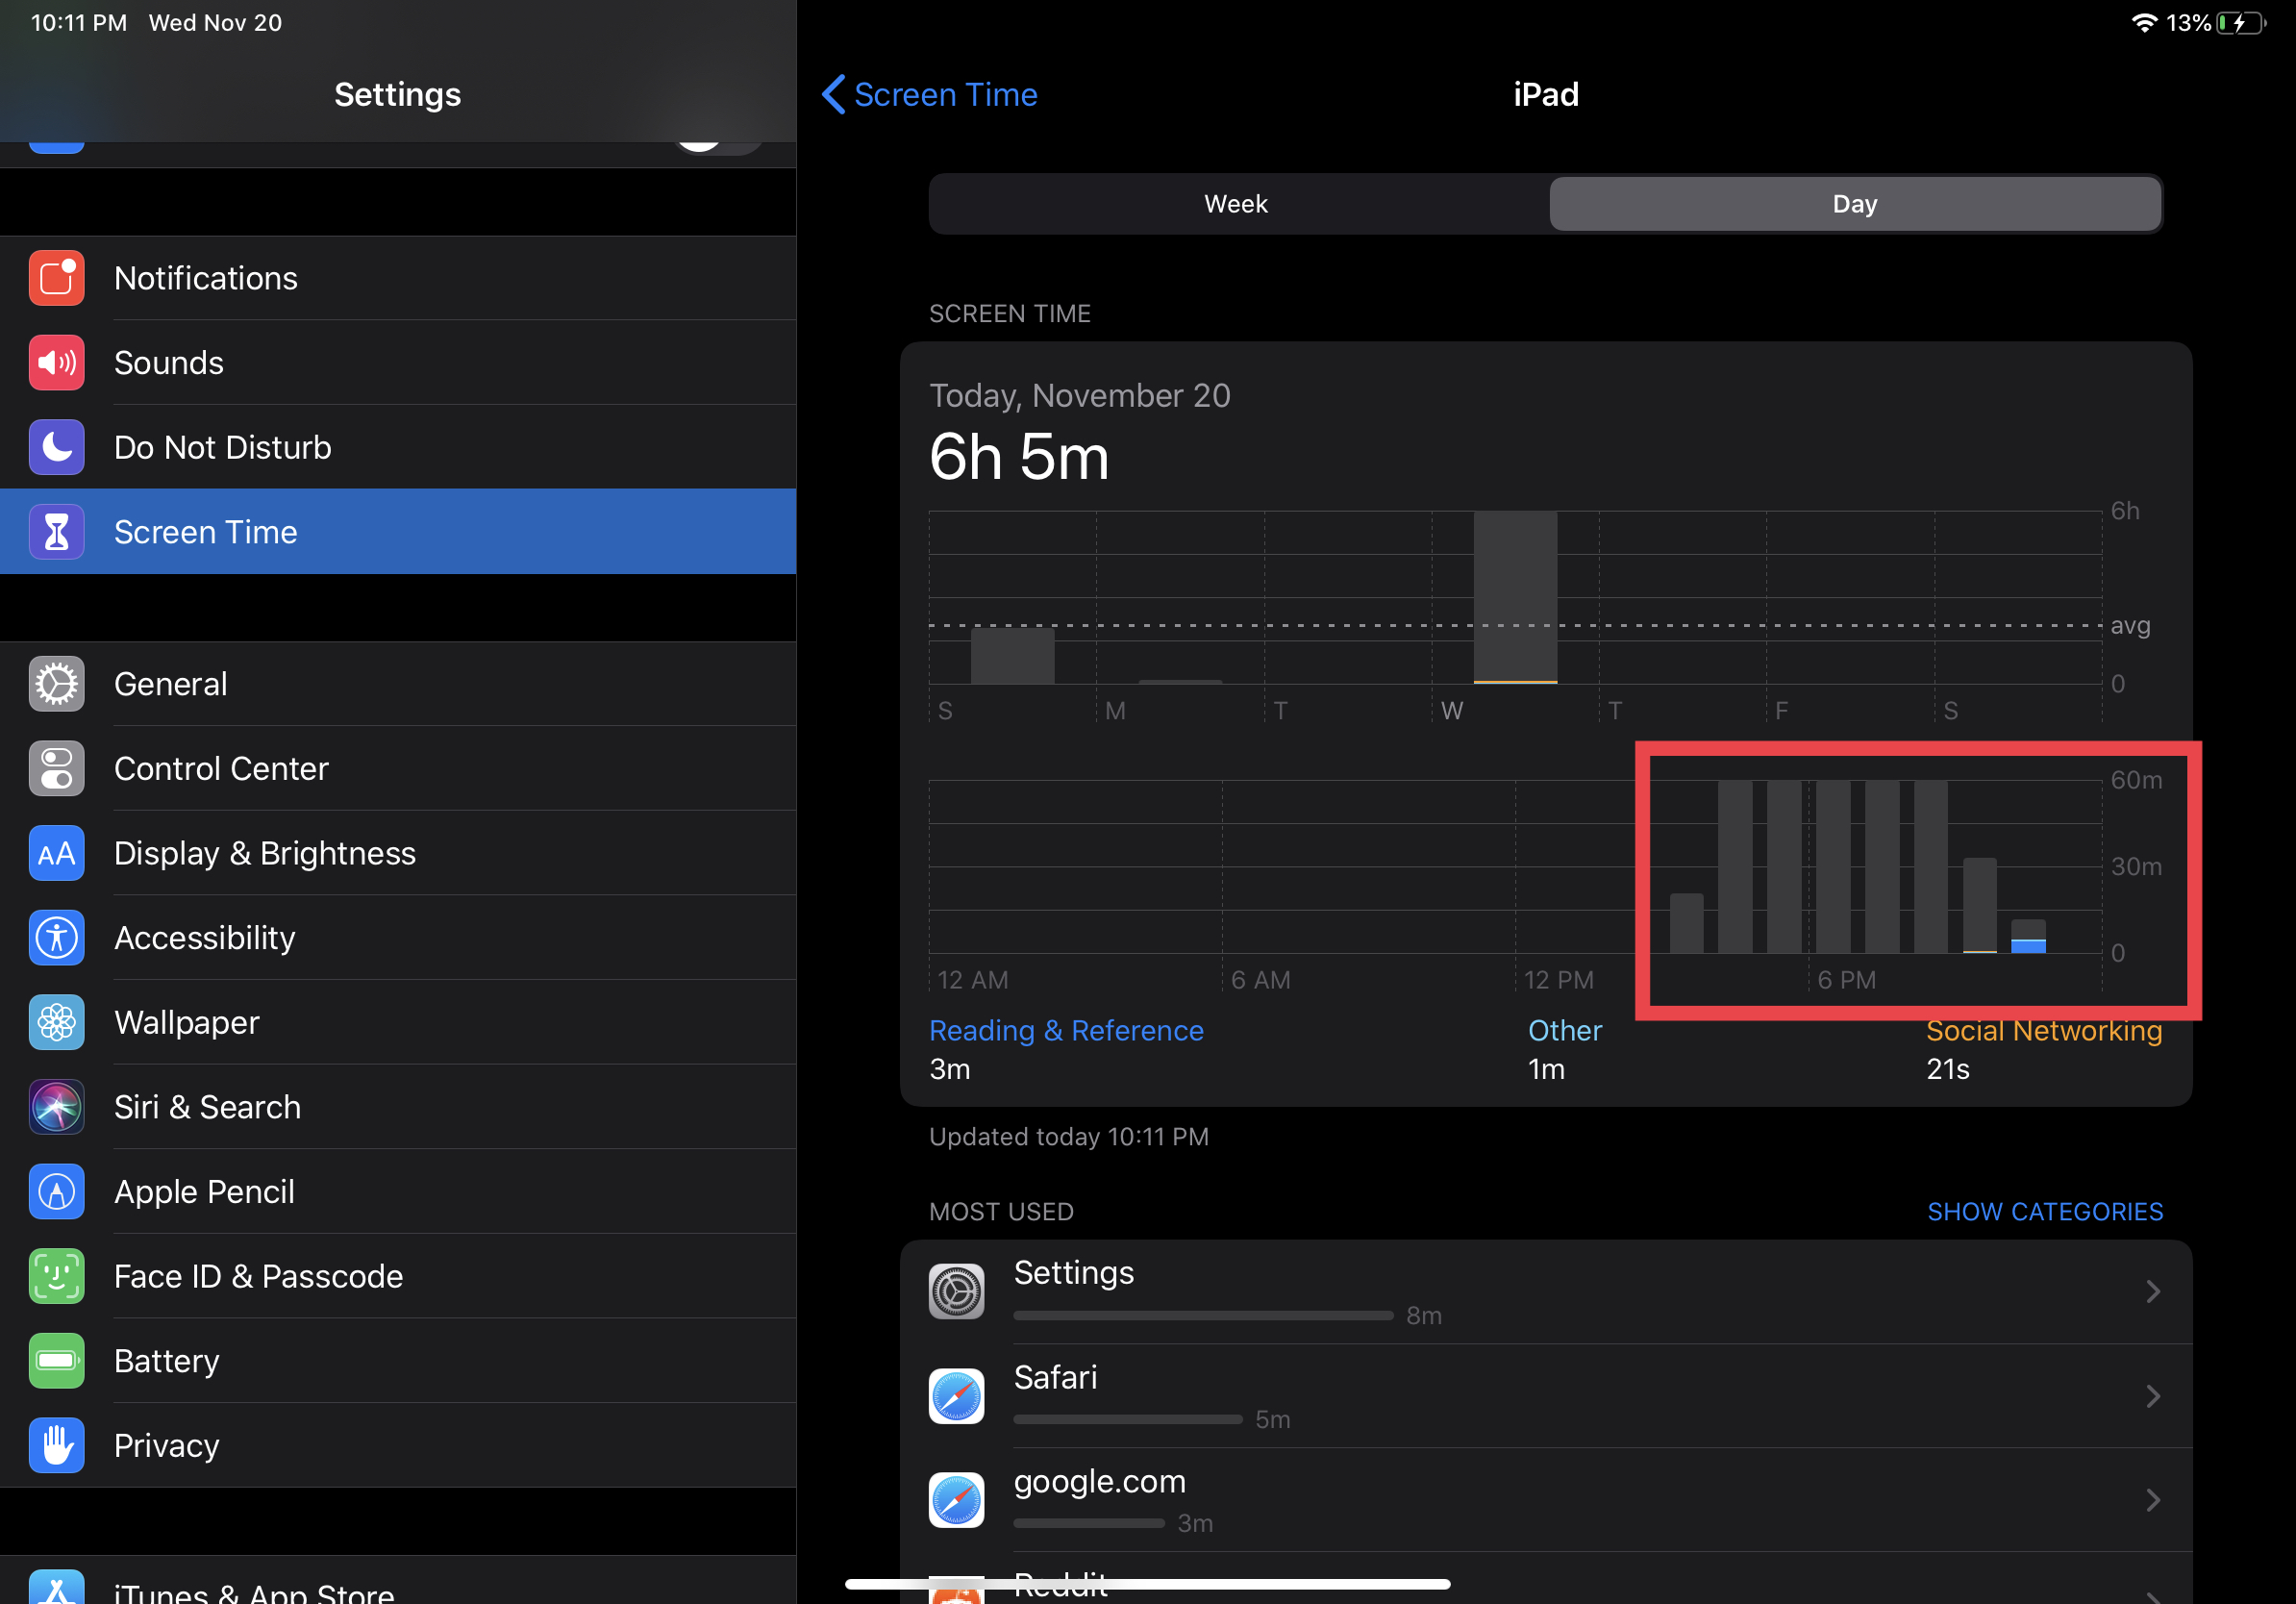Open Notifications settings

(398, 278)
